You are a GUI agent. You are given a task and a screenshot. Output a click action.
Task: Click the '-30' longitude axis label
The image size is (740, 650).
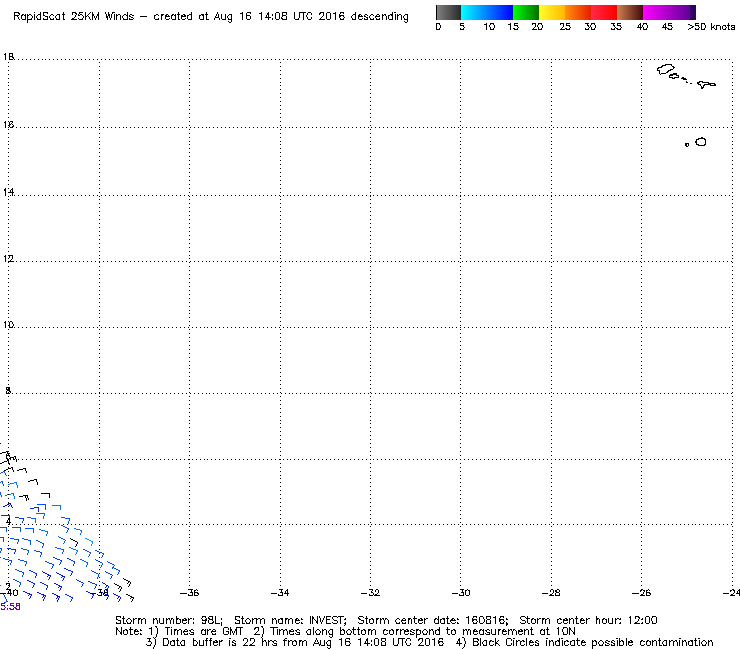461,593
